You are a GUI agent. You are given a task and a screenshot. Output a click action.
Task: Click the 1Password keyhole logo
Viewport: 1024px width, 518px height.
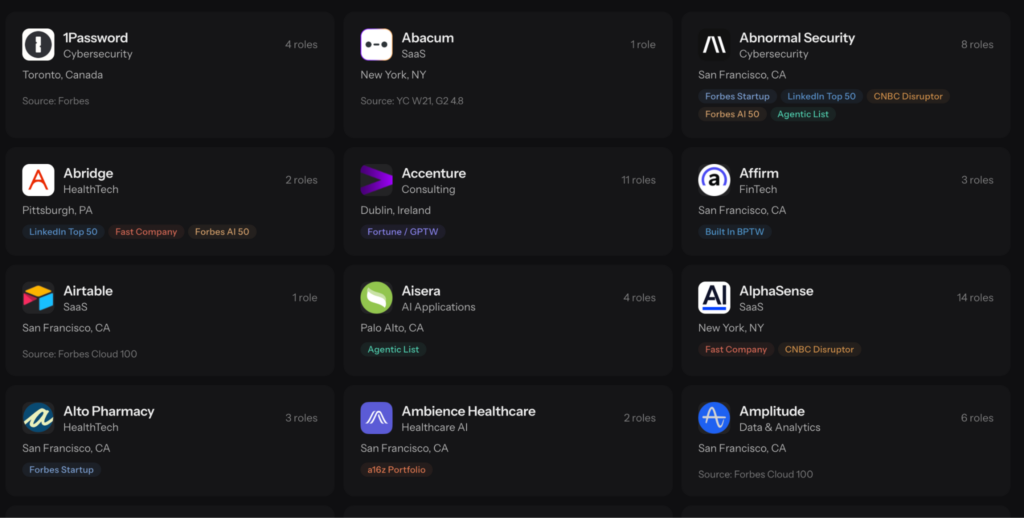point(38,44)
